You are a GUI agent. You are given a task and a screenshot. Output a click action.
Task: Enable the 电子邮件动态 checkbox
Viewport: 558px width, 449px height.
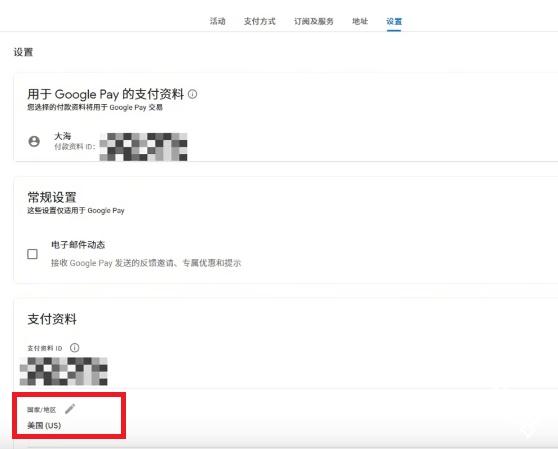[32, 254]
